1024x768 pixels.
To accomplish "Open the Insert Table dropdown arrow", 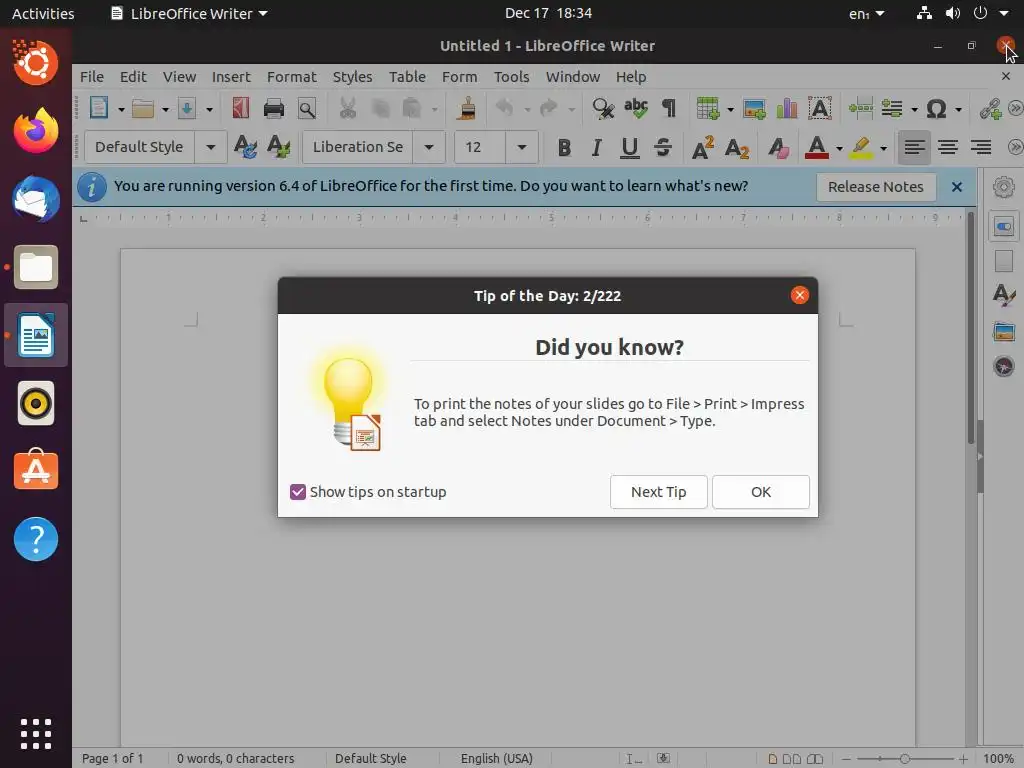I will [730, 109].
